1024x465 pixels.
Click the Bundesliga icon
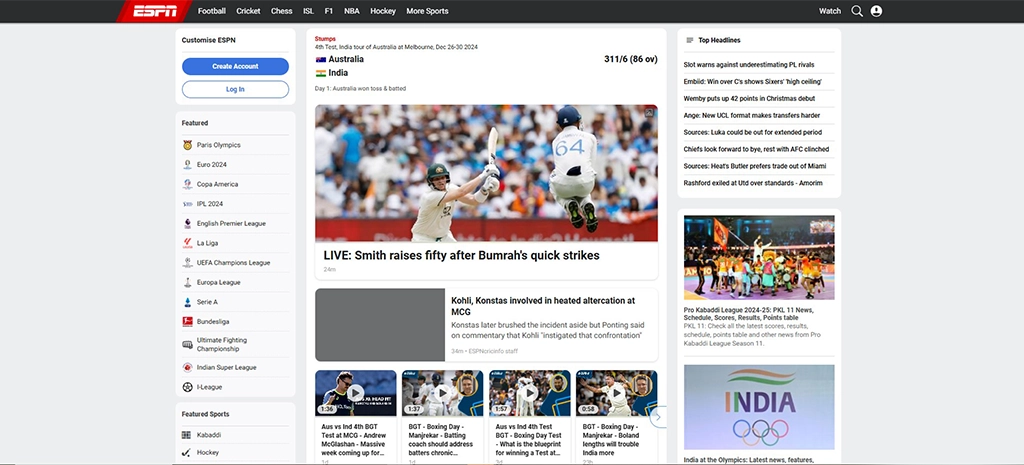click(187, 322)
